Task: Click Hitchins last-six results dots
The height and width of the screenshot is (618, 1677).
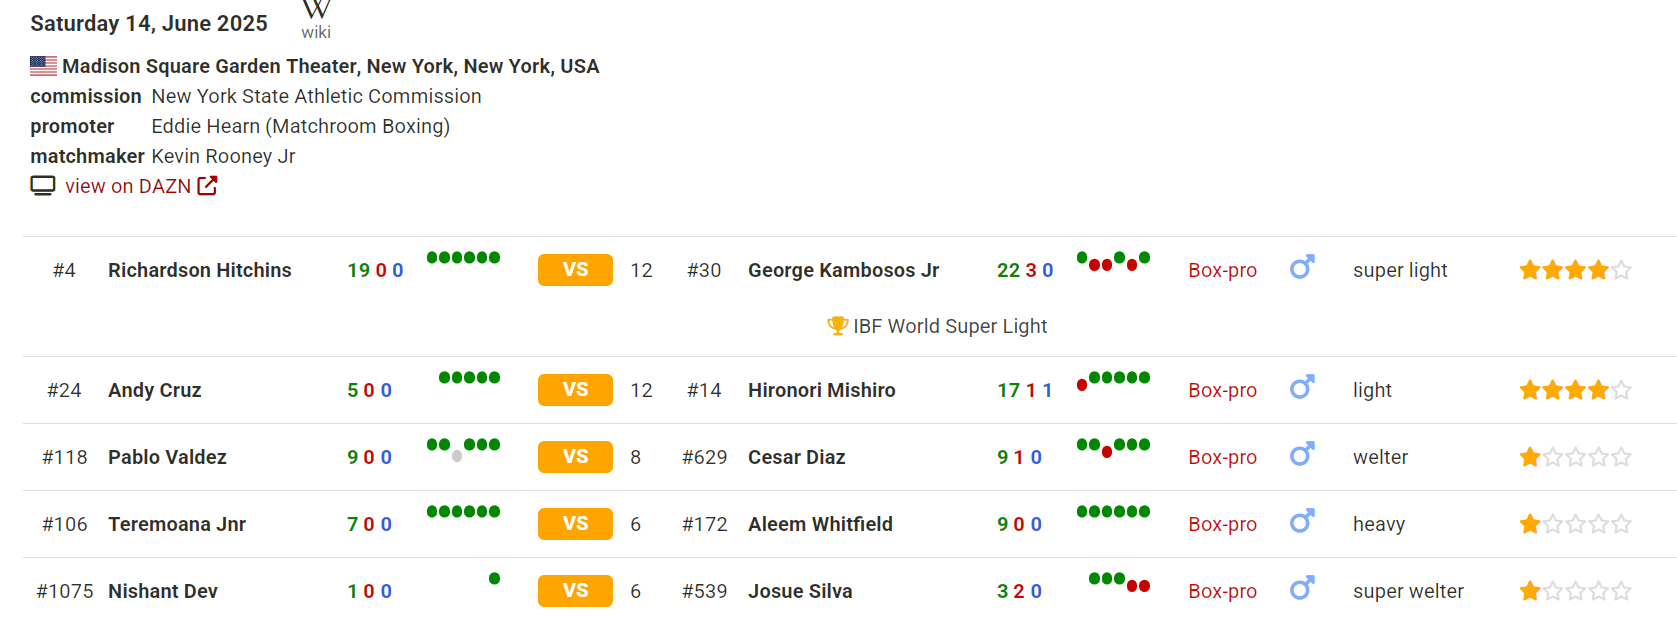Action: tap(463, 258)
